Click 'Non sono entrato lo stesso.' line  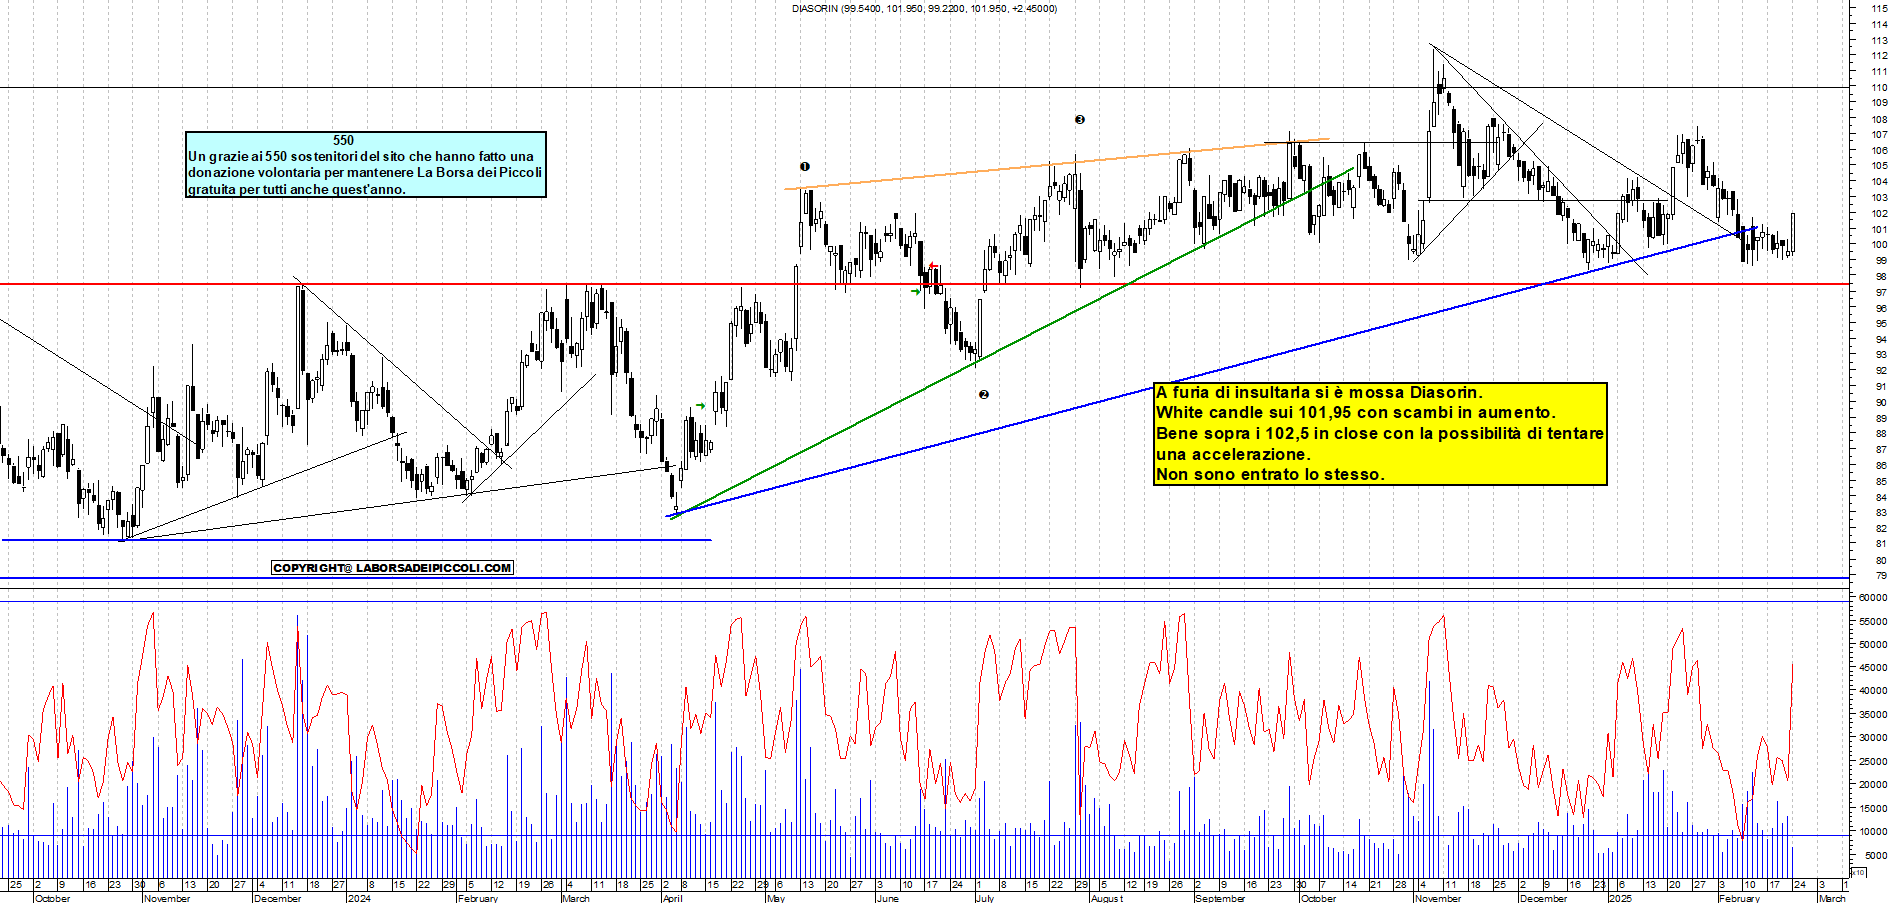point(1270,474)
